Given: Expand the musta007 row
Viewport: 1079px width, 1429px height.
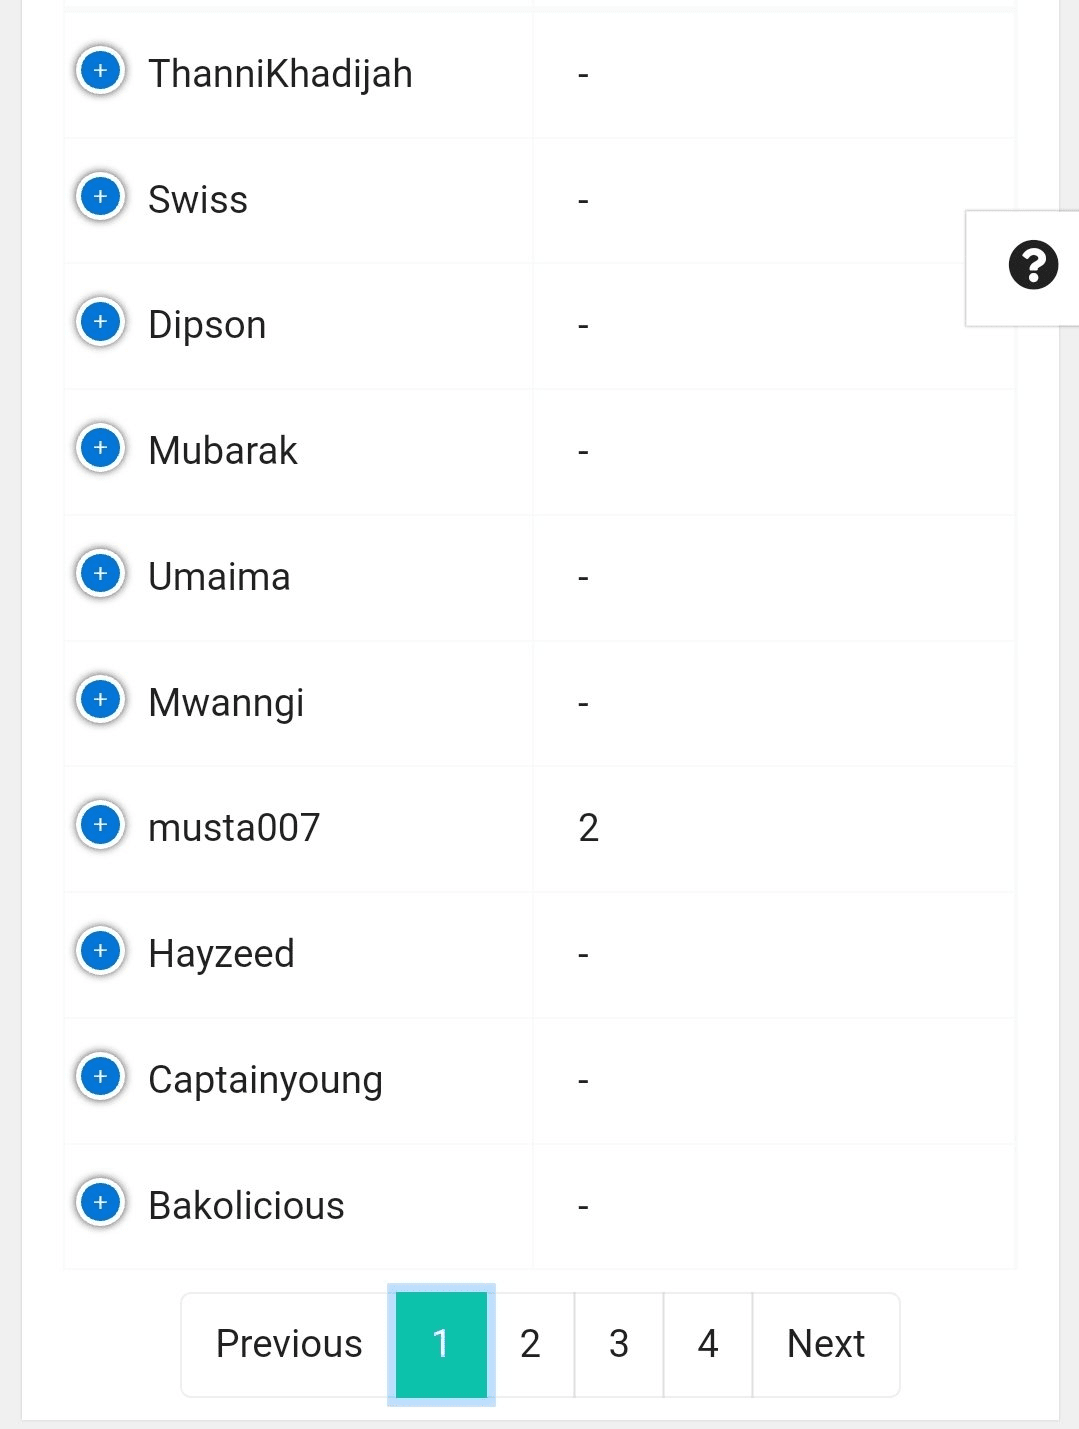Looking at the screenshot, I should tap(100, 825).
